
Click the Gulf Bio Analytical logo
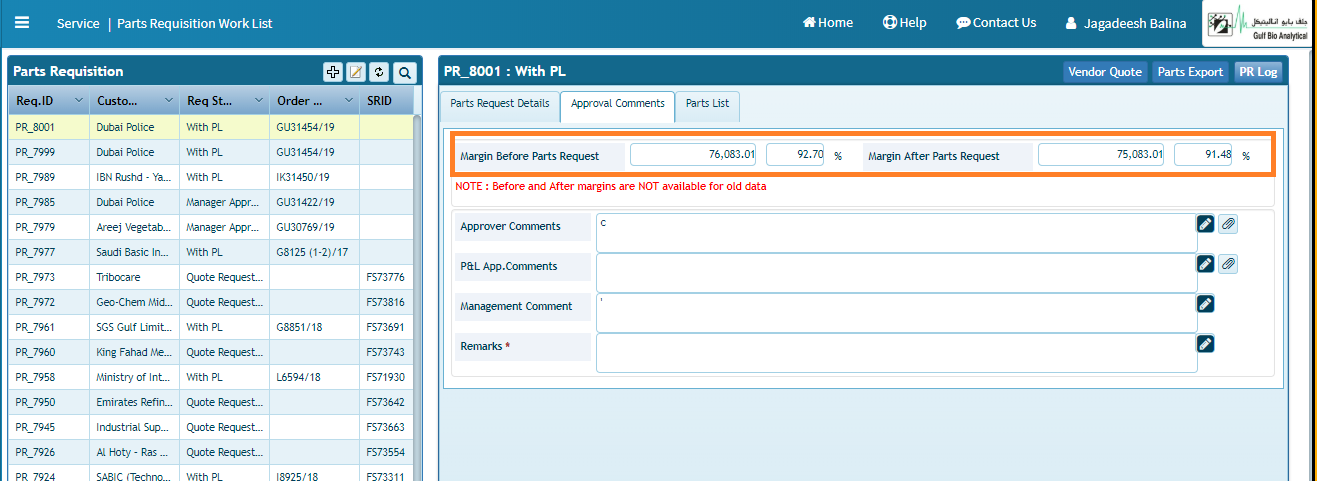[1259, 23]
